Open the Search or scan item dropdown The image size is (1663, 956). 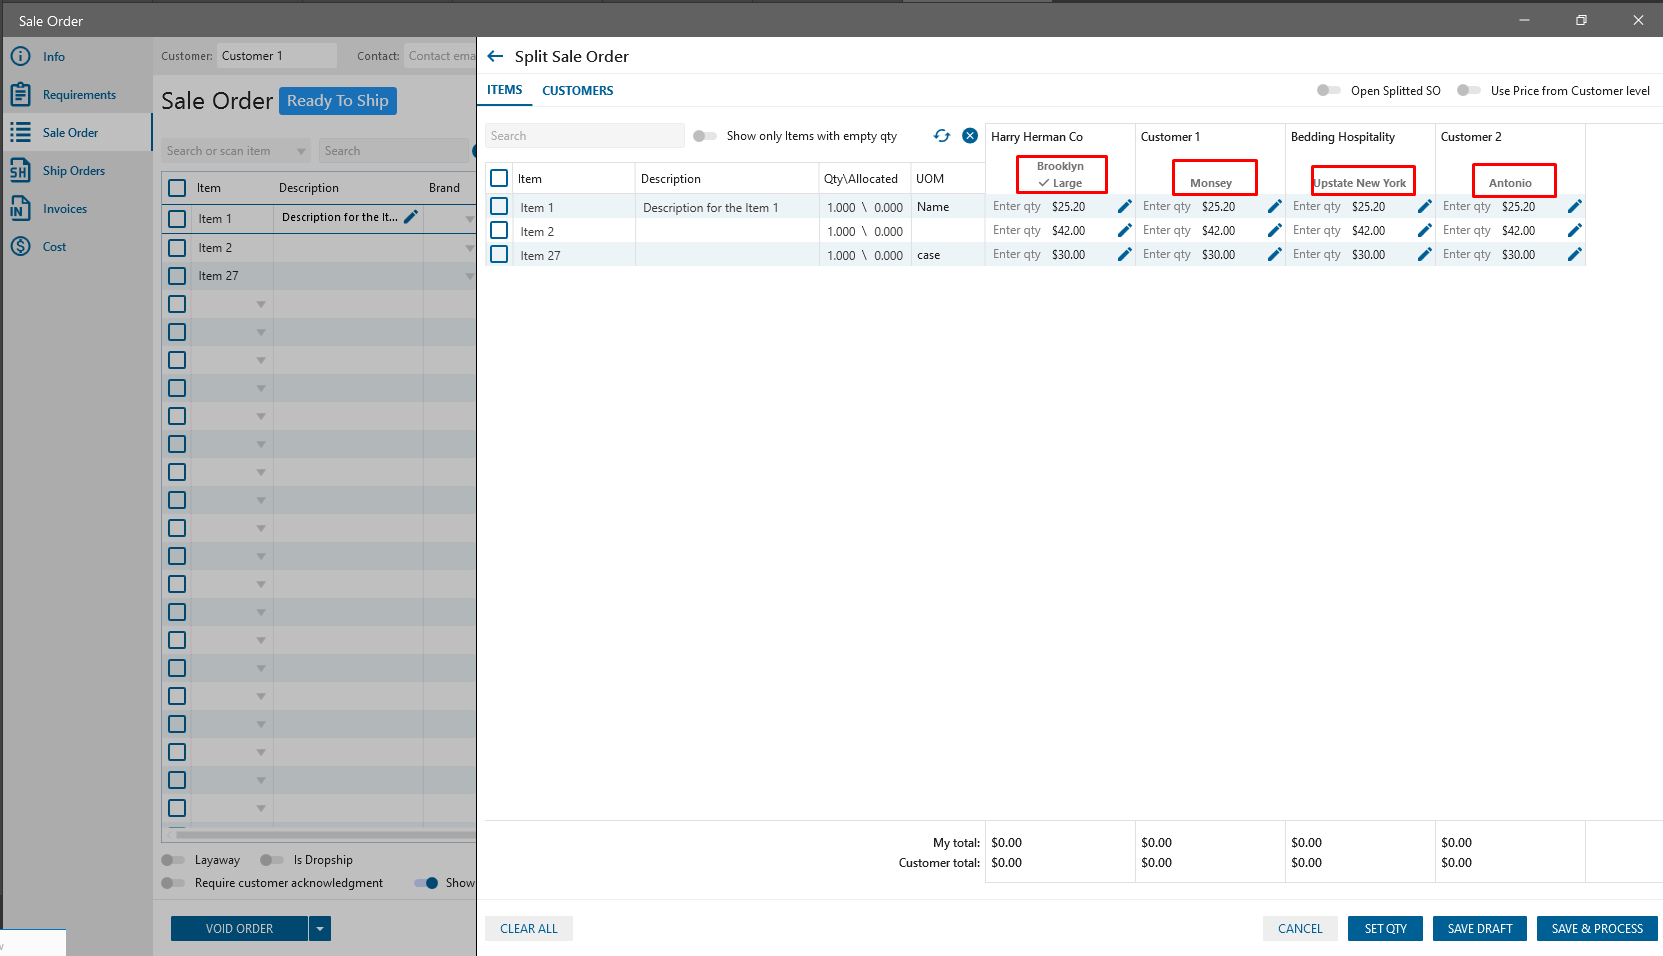[301, 151]
